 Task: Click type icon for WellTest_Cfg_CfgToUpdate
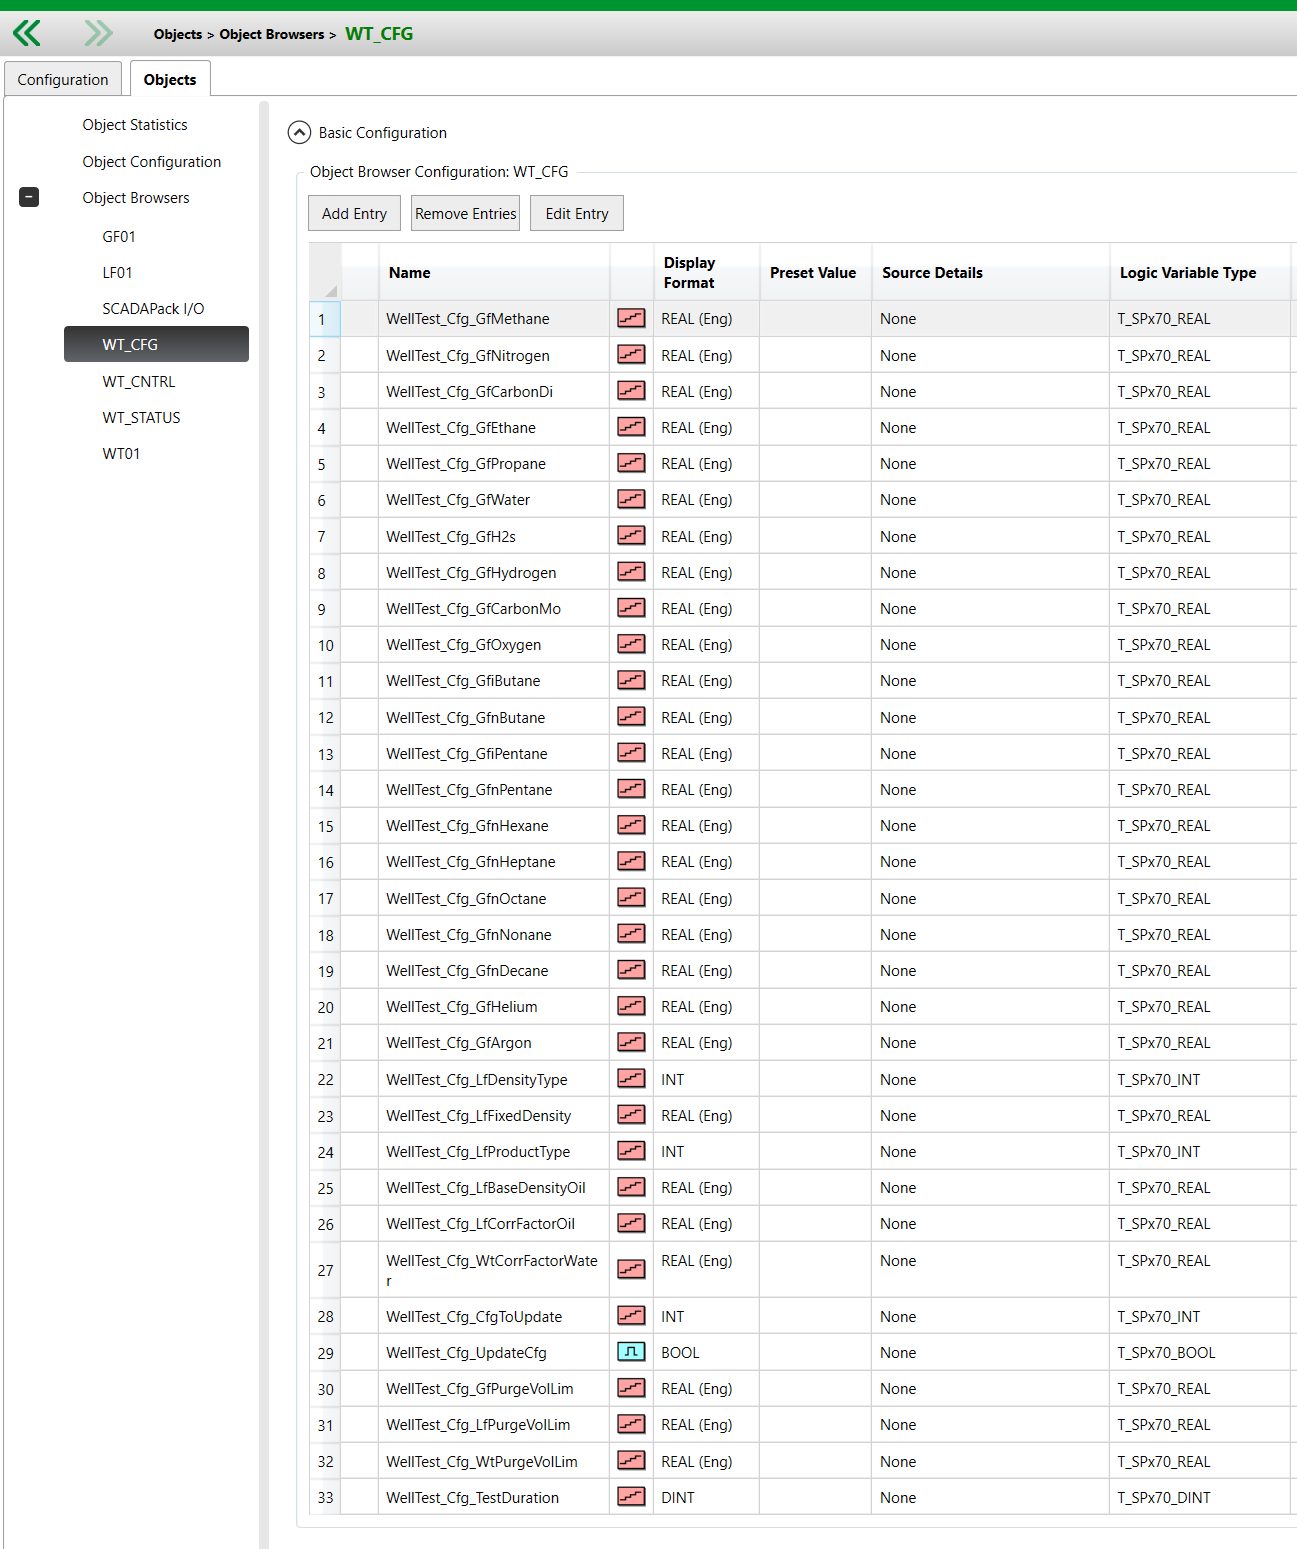[x=631, y=1316]
